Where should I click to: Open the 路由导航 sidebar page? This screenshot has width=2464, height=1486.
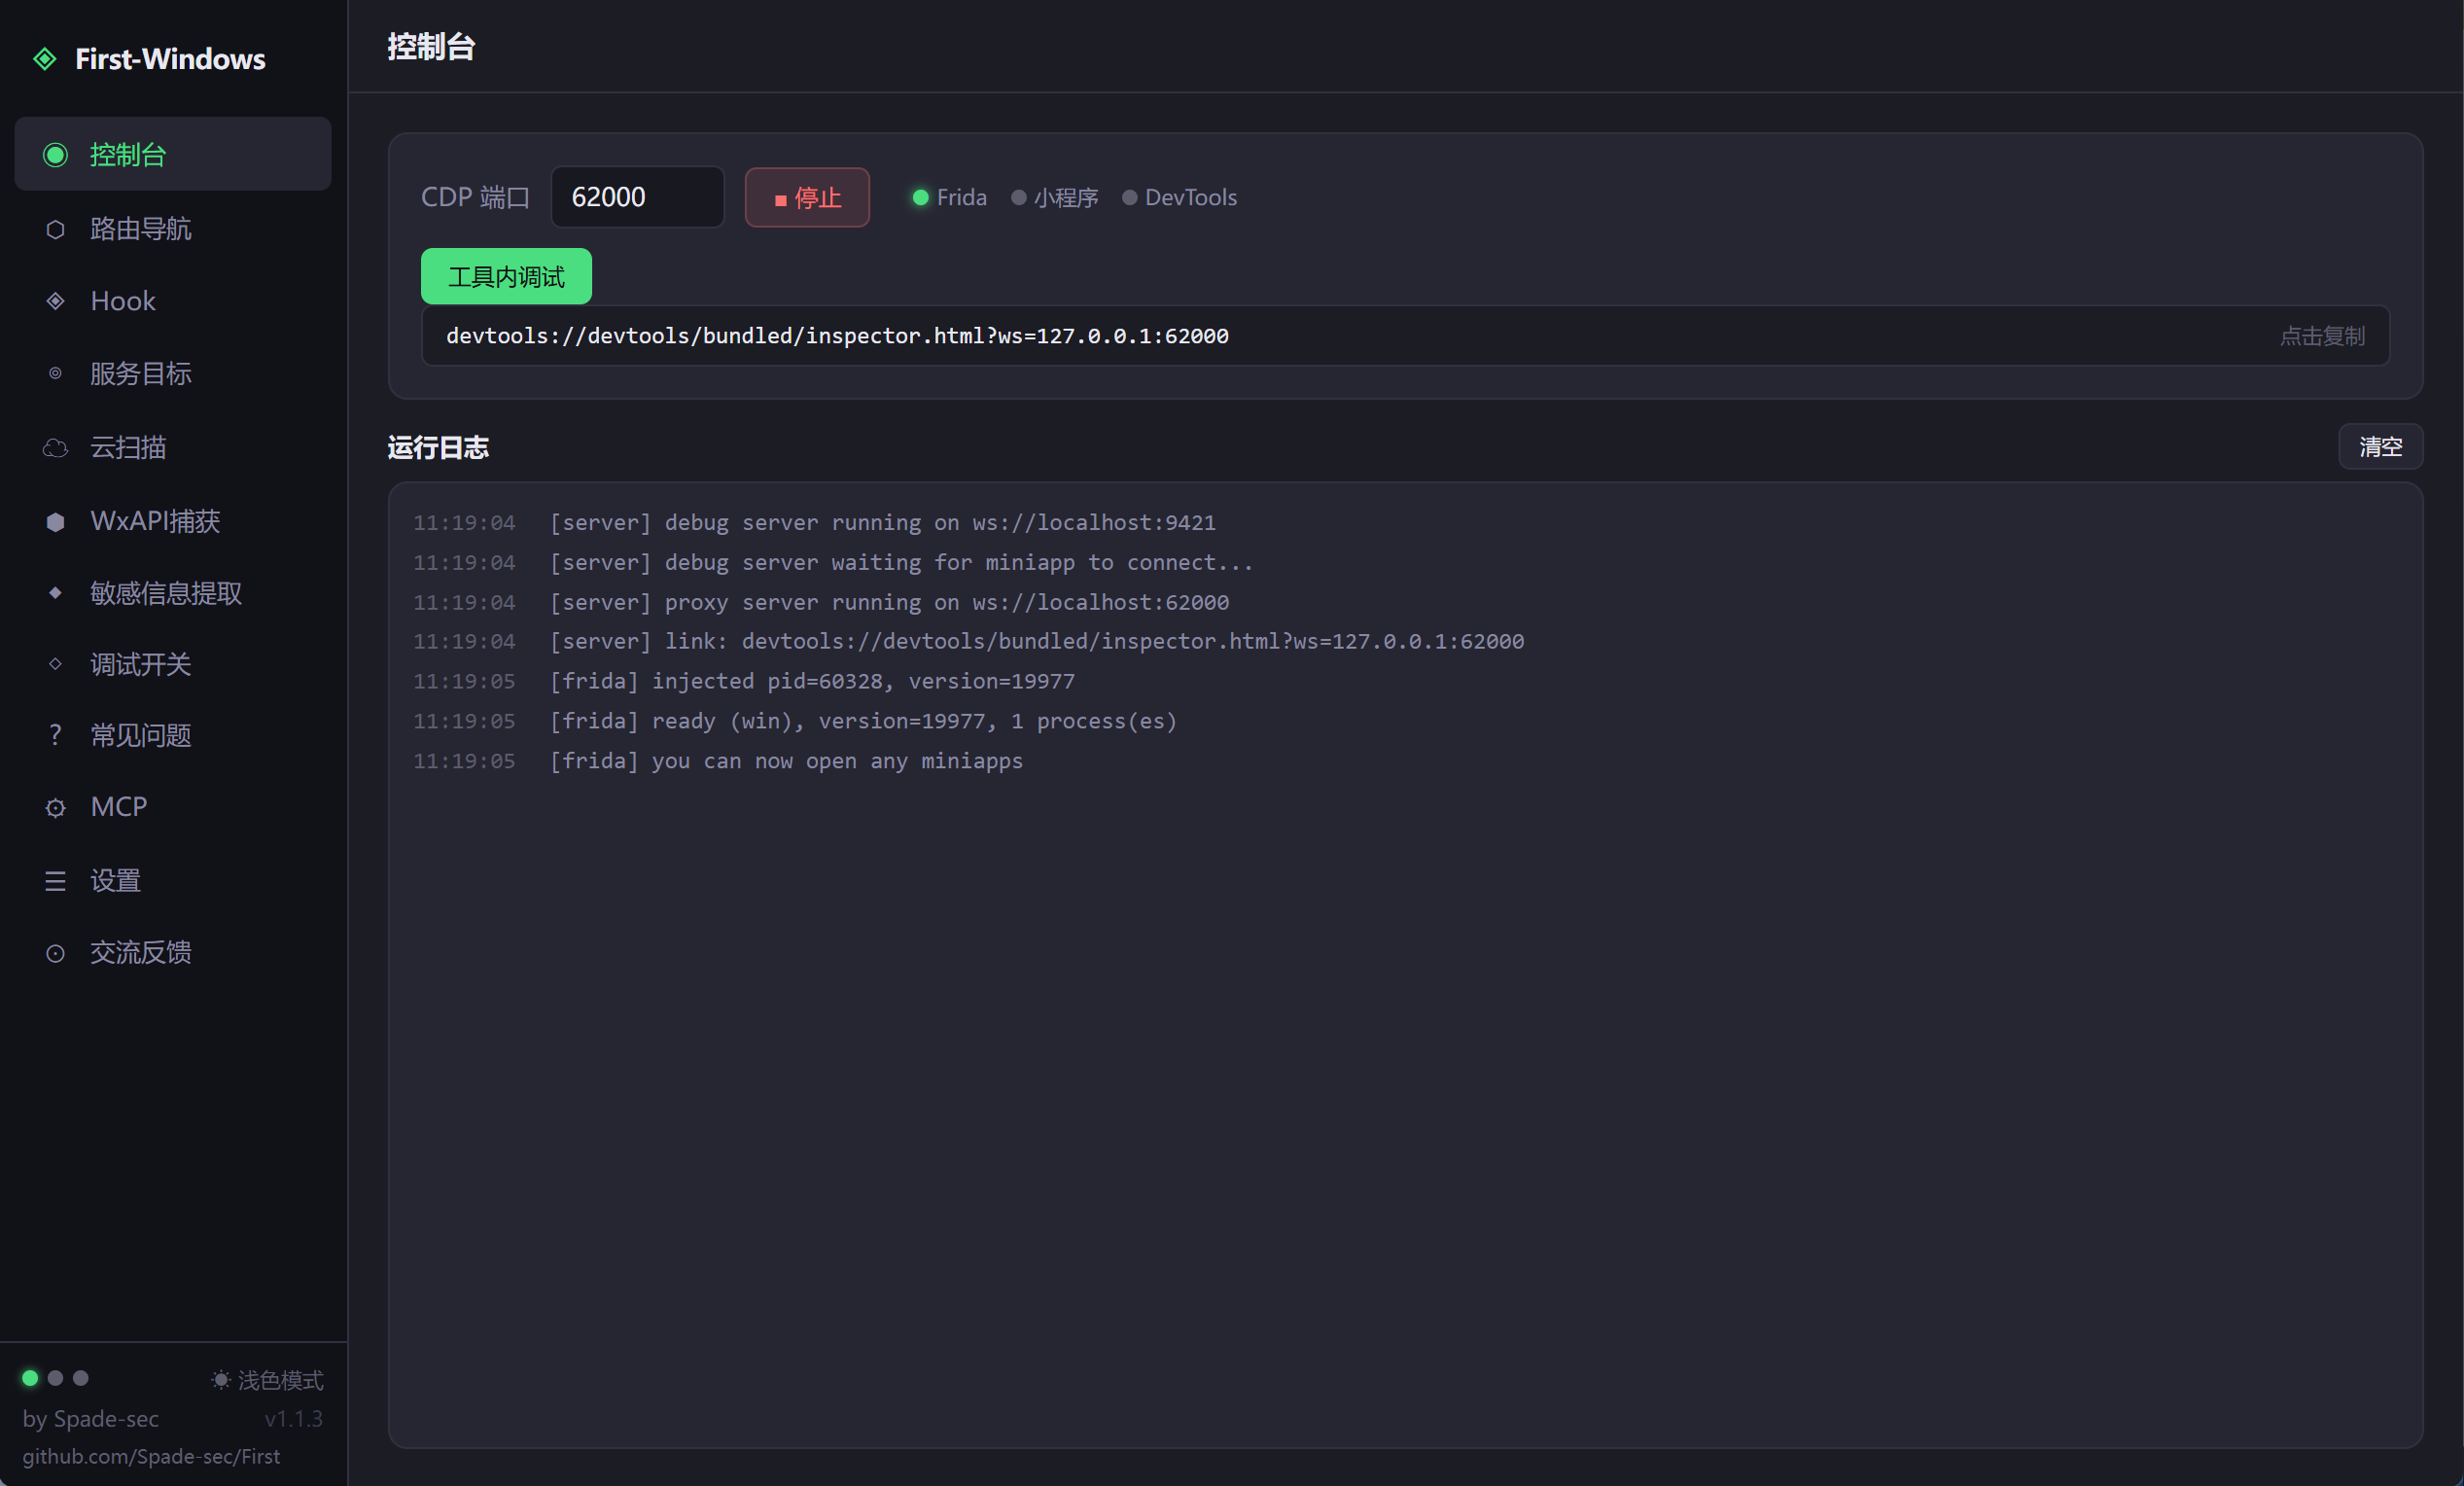coord(173,229)
